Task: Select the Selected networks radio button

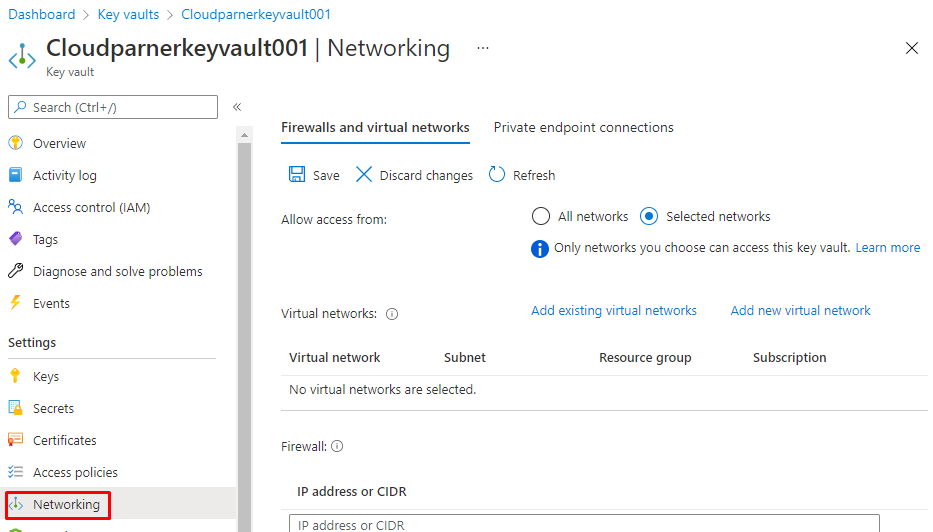Action: tap(649, 216)
